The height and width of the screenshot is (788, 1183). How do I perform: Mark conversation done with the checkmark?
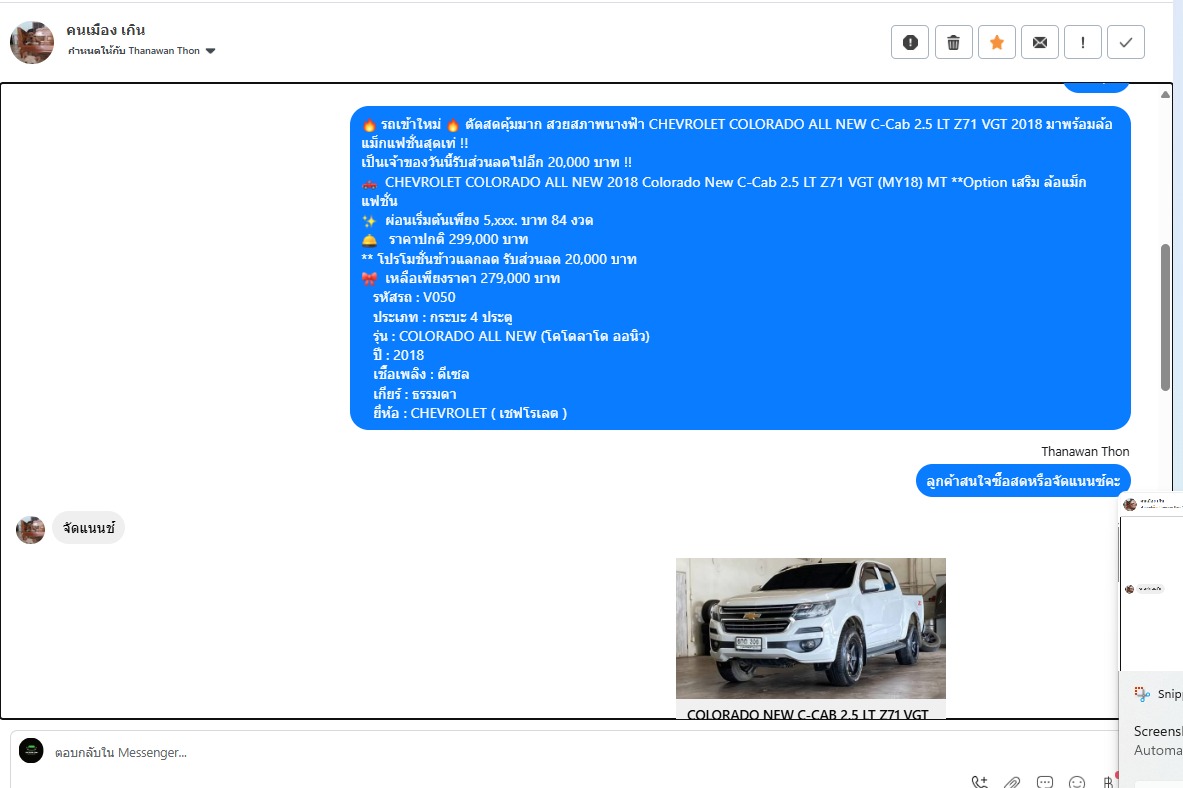(x=1126, y=42)
